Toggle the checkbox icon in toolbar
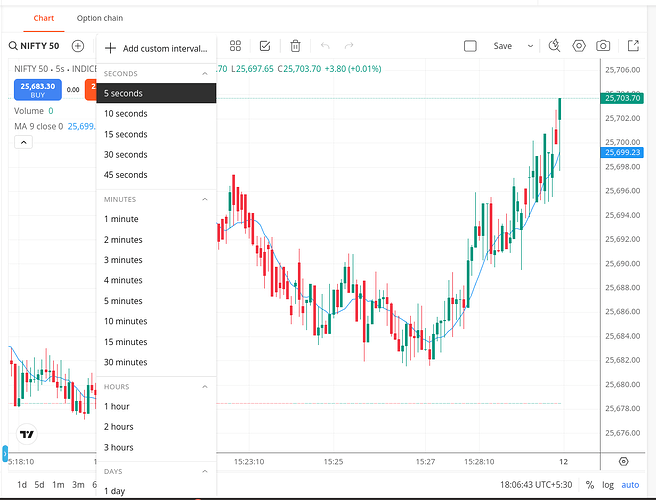Viewport: 656px width, 500px height. tap(265, 46)
